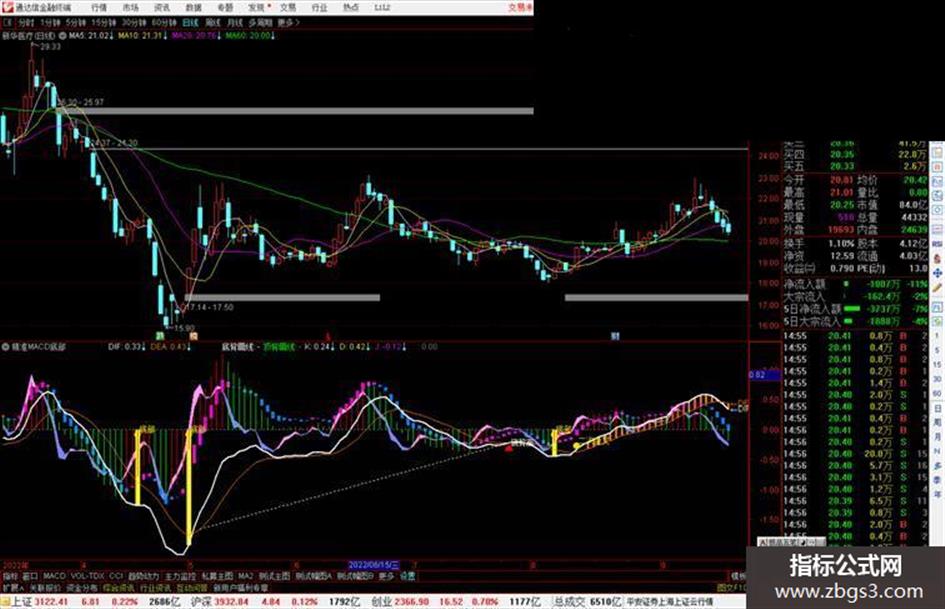945x609 pixels.
Task: Open the 资金分布 tab
Action: pos(82,587)
